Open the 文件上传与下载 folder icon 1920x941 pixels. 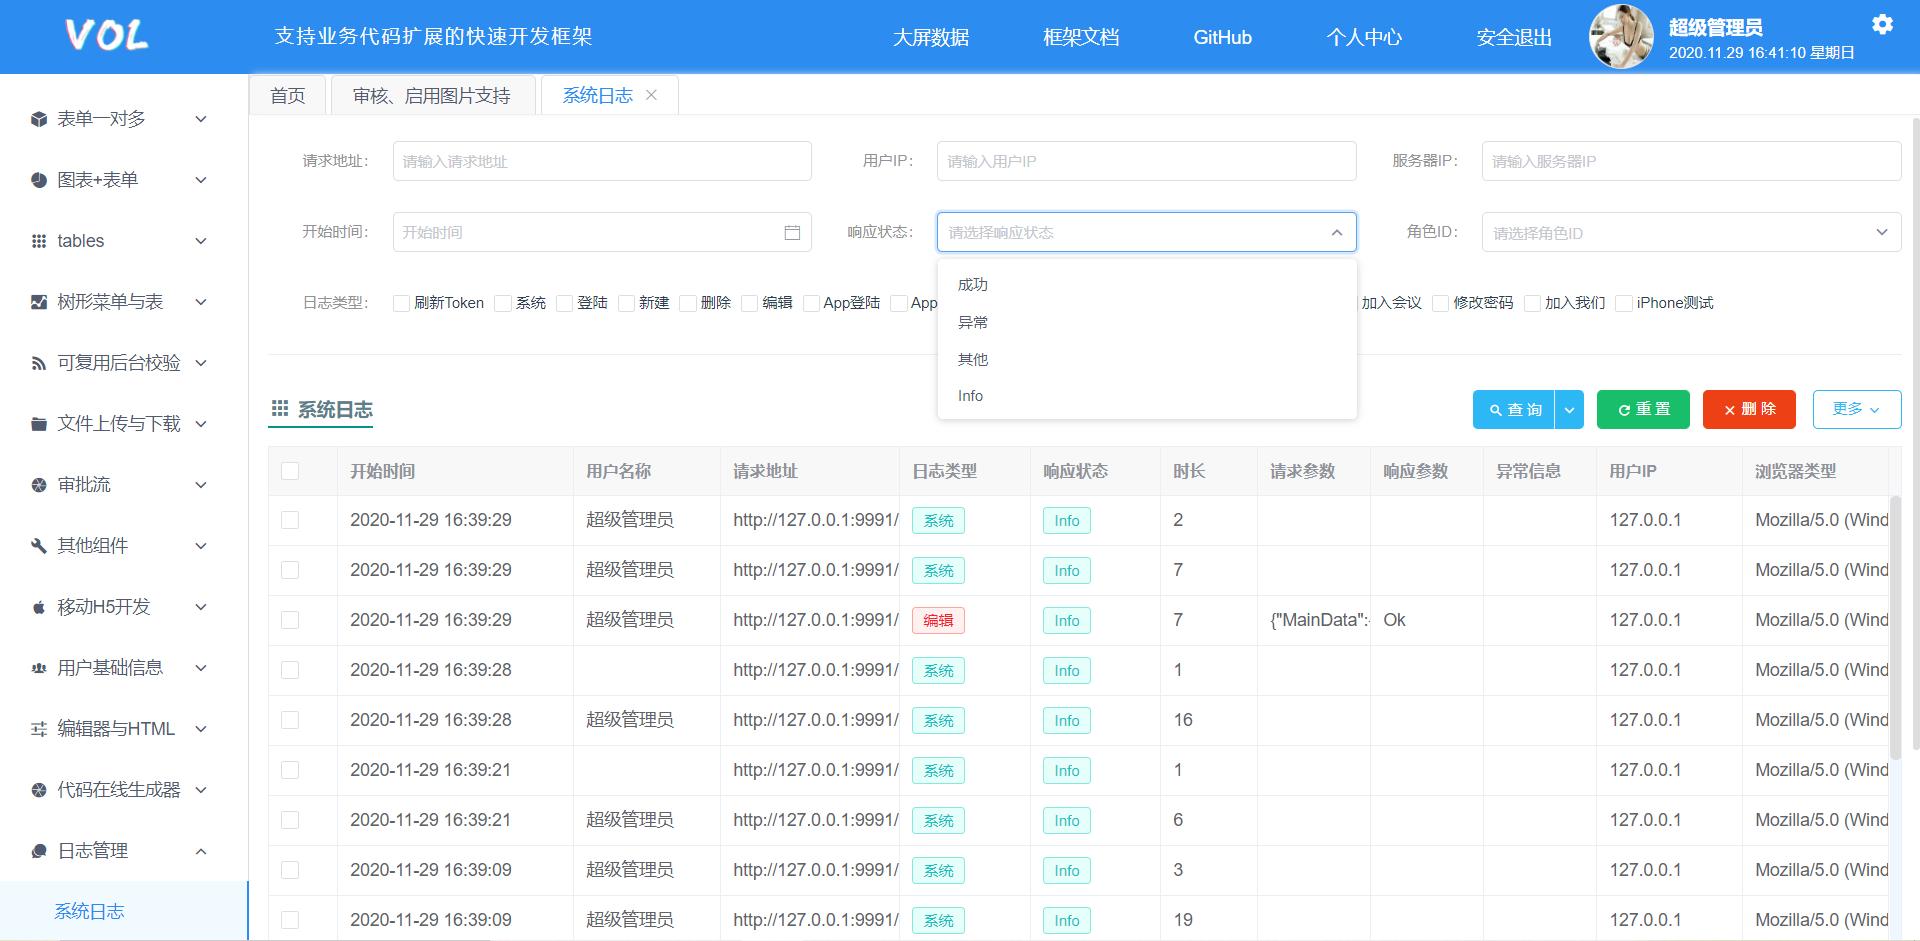[x=38, y=423]
